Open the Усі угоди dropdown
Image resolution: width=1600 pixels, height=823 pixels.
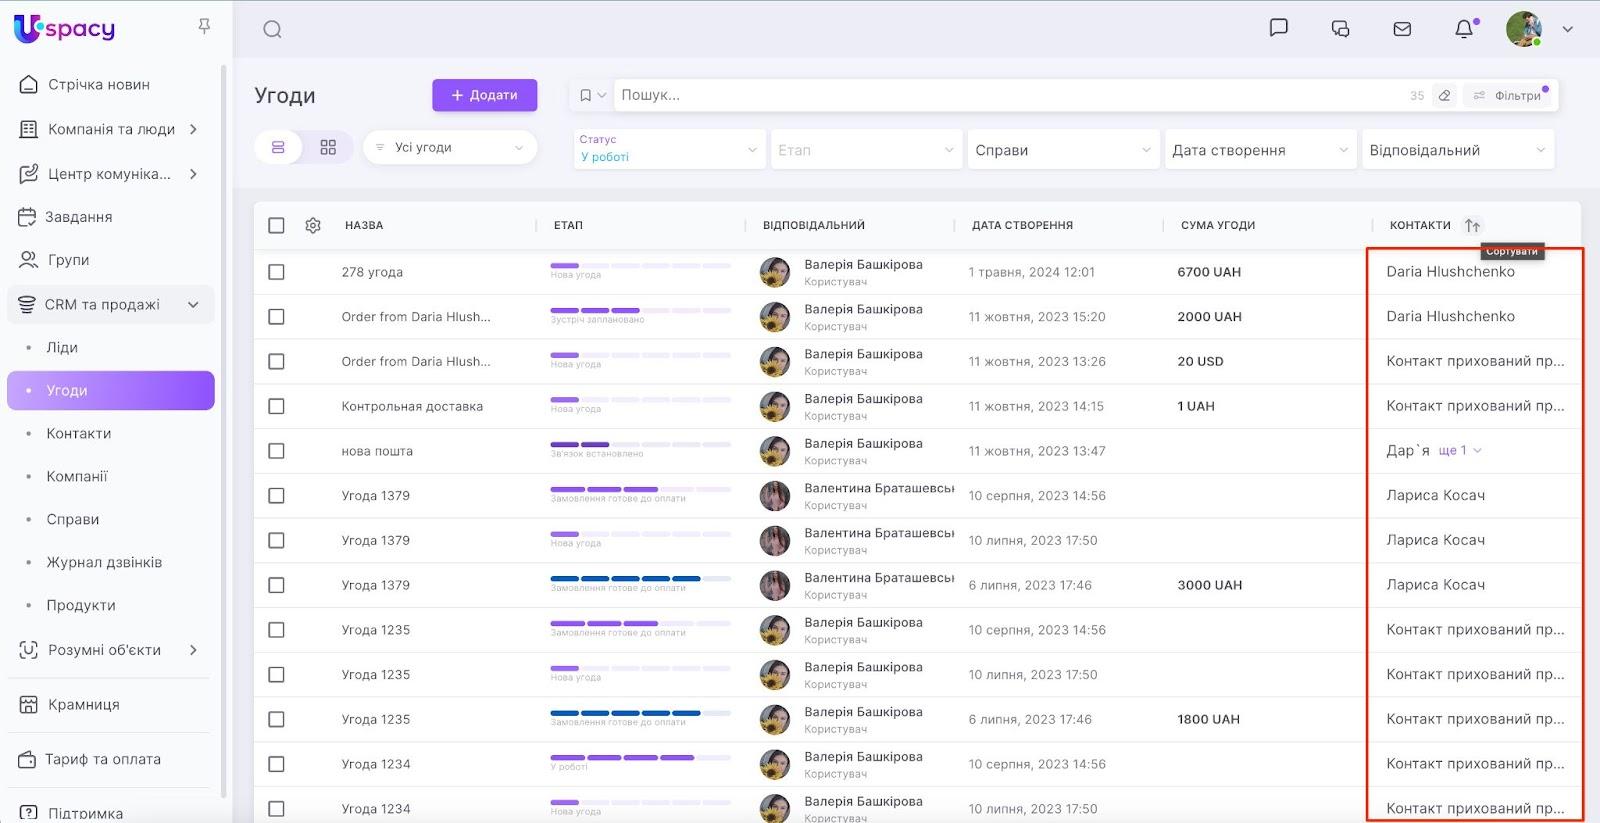tap(450, 147)
